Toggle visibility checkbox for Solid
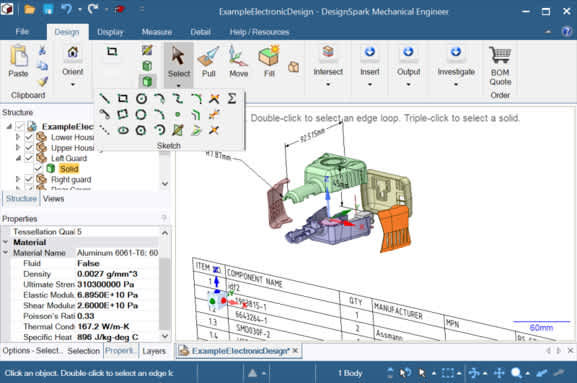Viewport: 577px width, 383px height. pos(38,169)
